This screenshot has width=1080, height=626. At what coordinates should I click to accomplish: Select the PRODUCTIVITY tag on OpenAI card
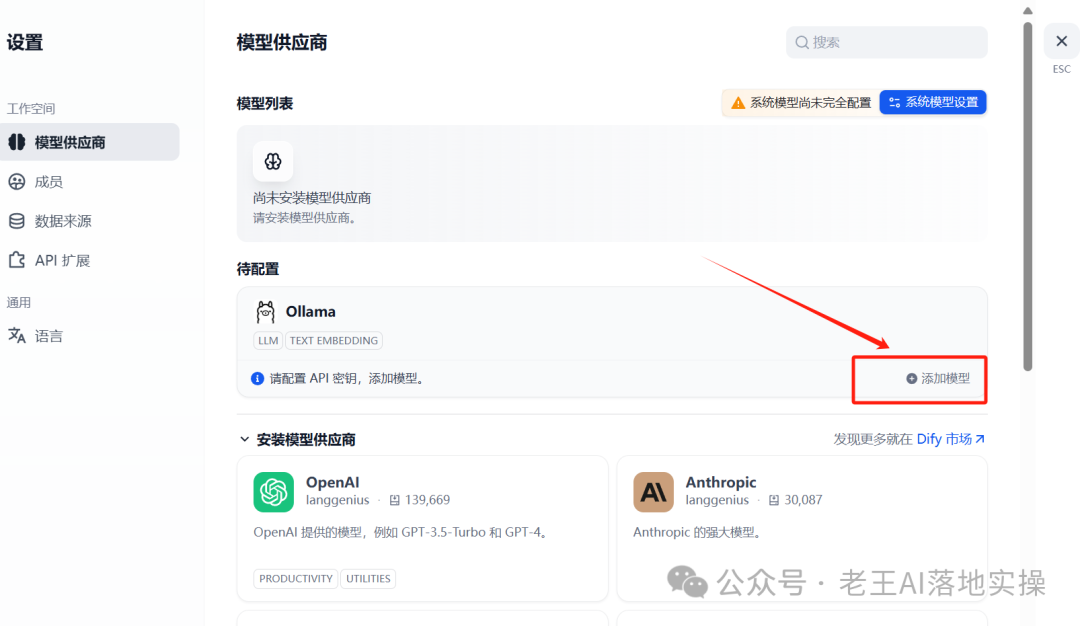(x=295, y=578)
